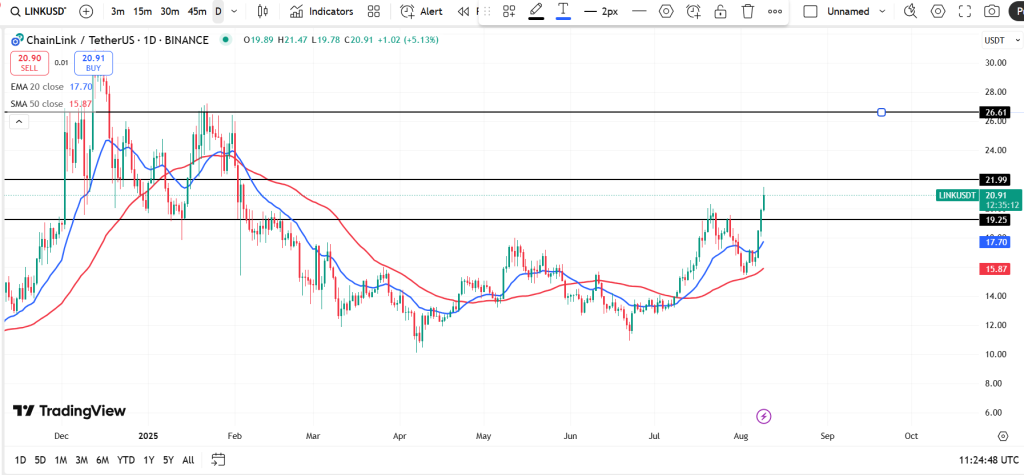This screenshot has width=1024, height=475.
Task: Open drawing settings hexagon icon in floating toolbar
Action: click(x=665, y=11)
